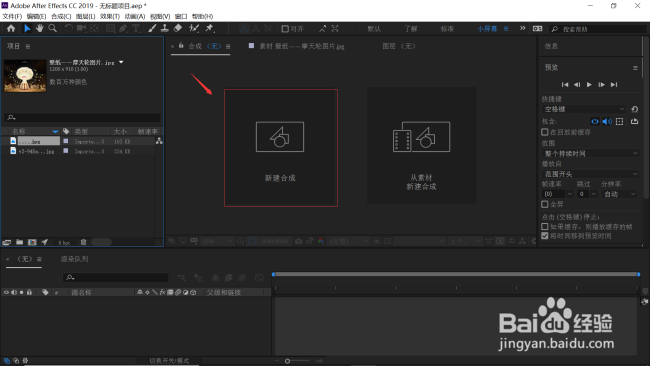Select the Pen tool
Viewport: 650px width, 366px height.
click(x=123, y=28)
